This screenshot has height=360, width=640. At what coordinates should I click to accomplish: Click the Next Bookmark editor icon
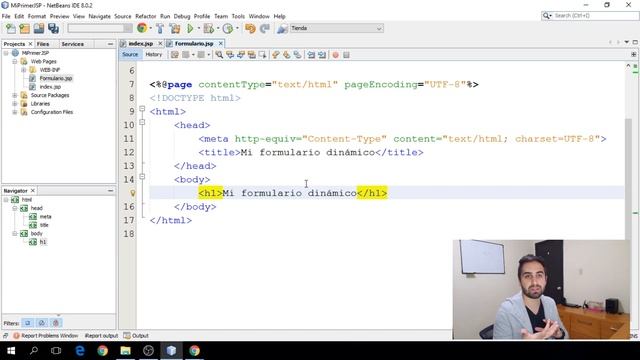coord(287,55)
